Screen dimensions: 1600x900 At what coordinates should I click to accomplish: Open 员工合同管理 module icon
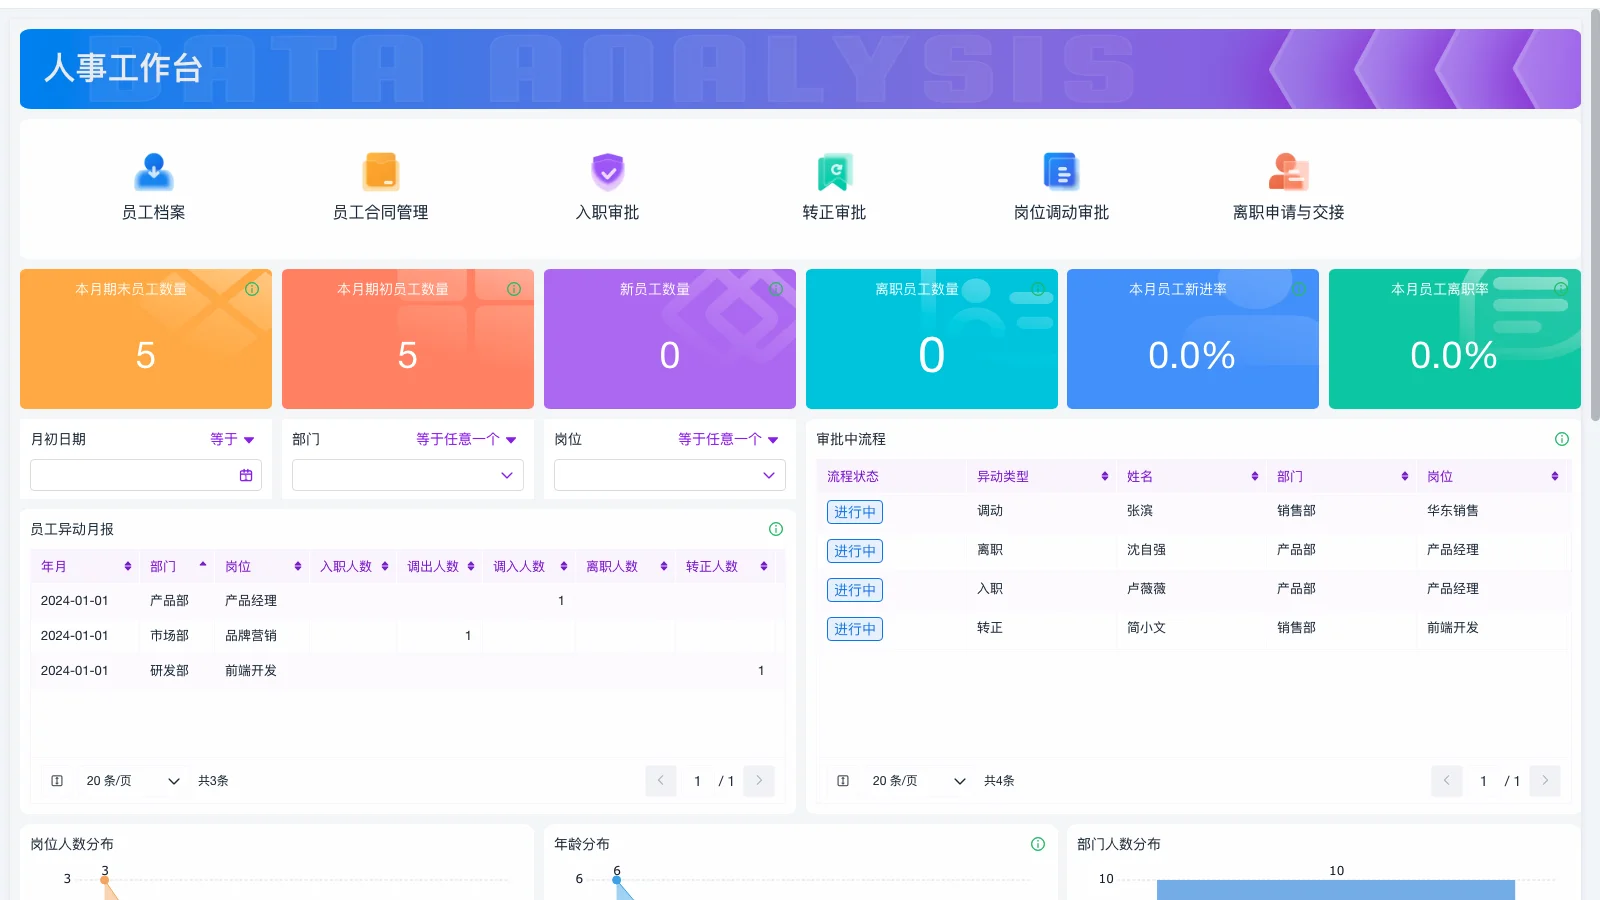380,172
